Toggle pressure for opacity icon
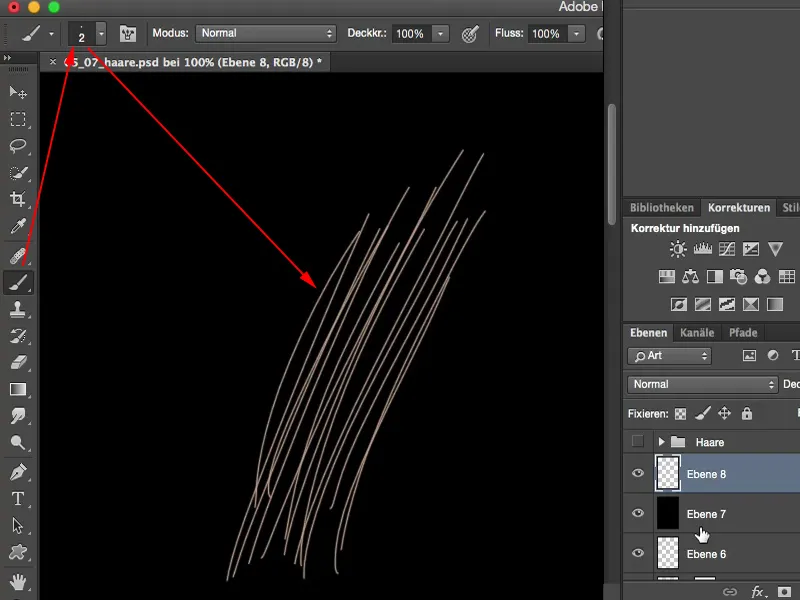The height and width of the screenshot is (600, 800). coord(470,34)
